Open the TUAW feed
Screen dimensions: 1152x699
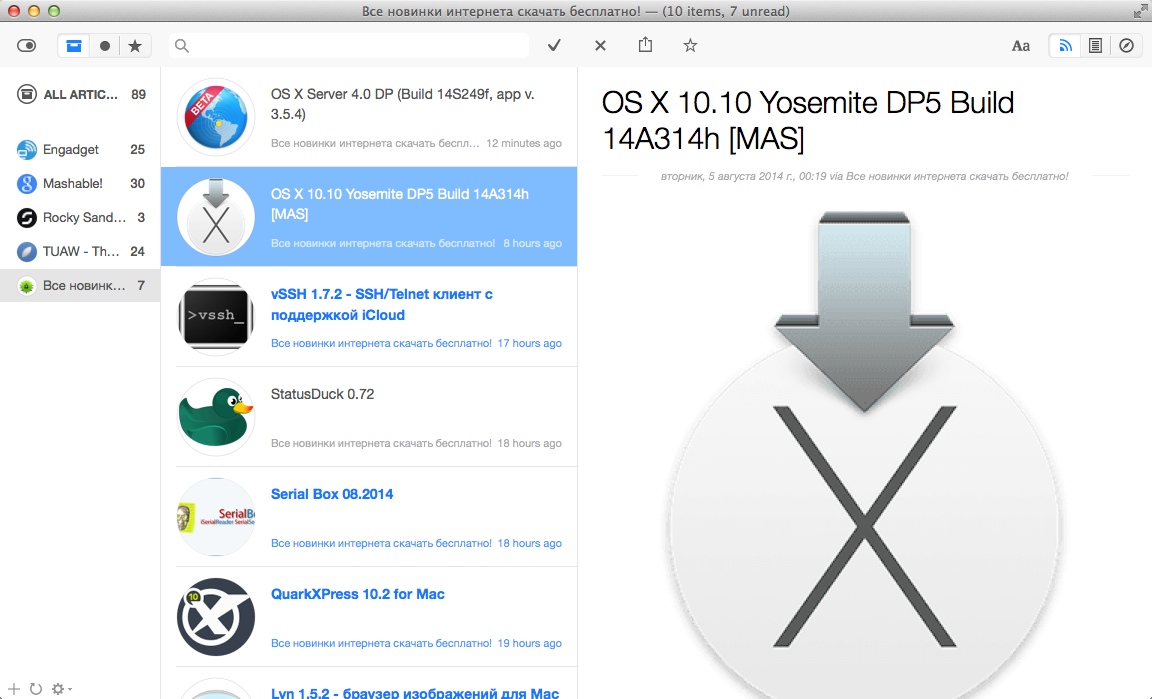[x=80, y=251]
